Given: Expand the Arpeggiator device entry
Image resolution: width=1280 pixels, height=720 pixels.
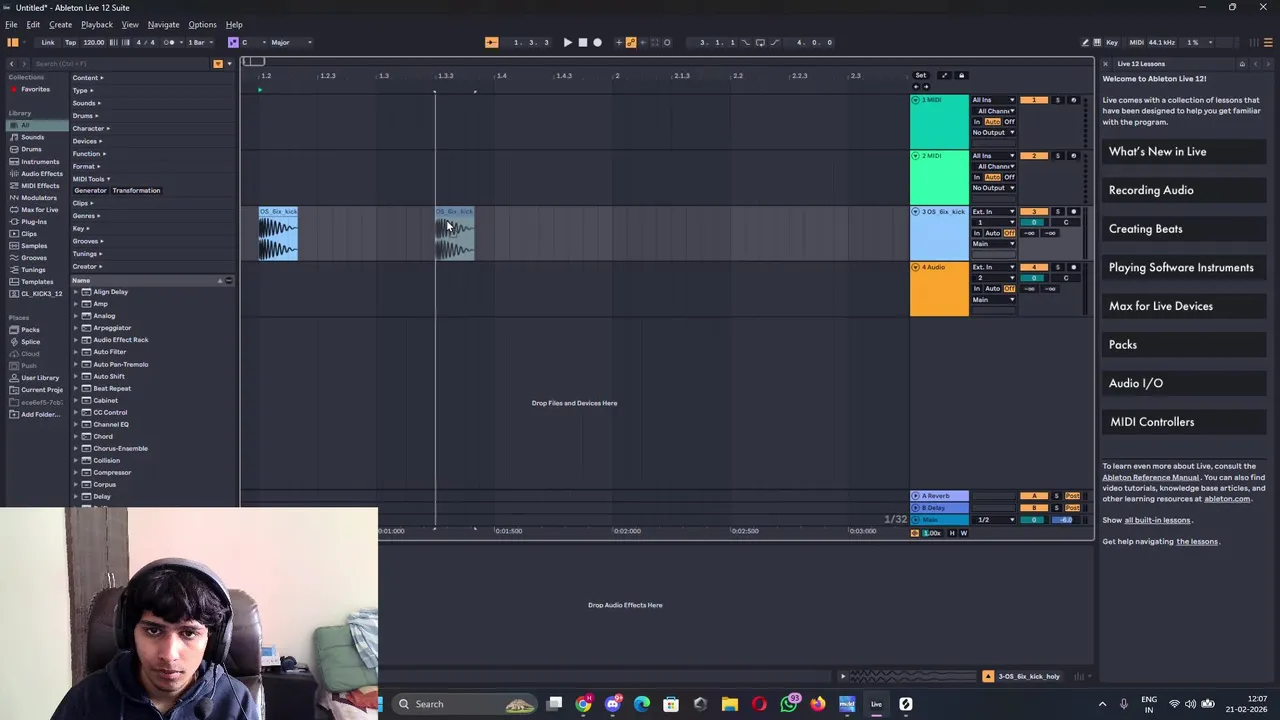Looking at the screenshot, I should 76,328.
